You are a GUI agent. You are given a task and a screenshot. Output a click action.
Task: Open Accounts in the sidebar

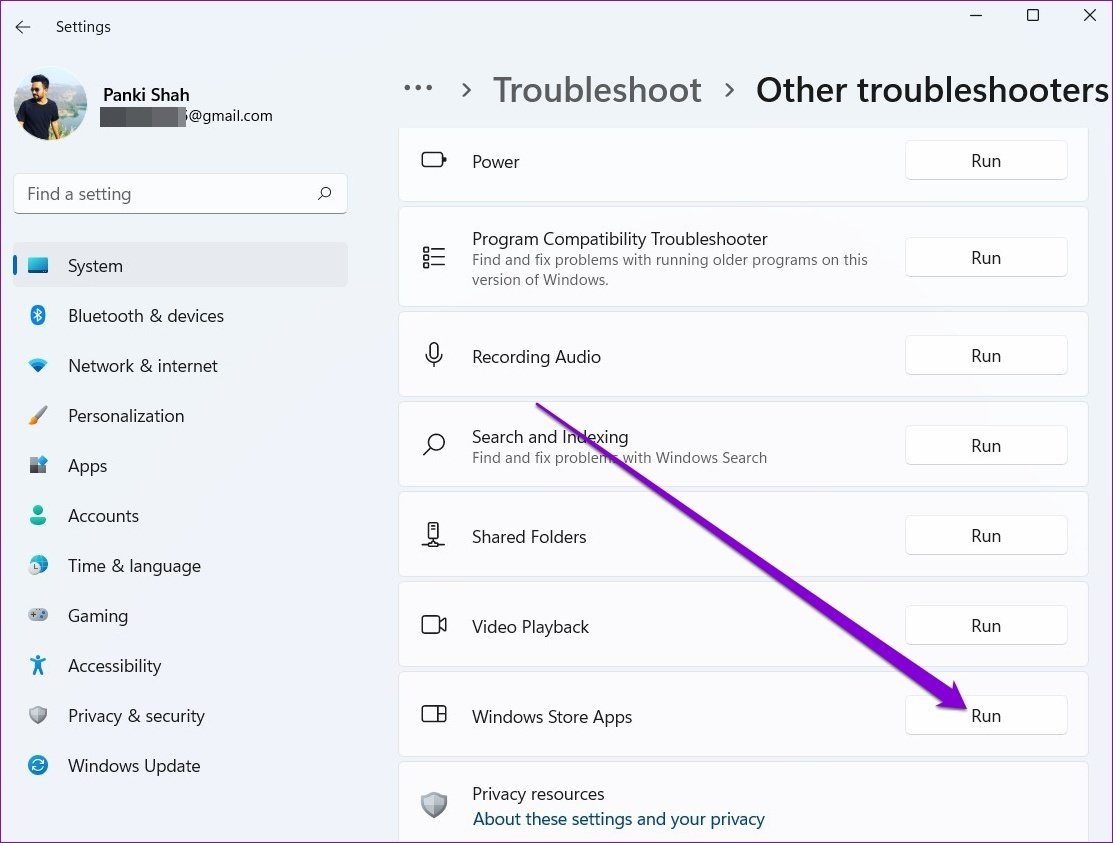(x=103, y=516)
